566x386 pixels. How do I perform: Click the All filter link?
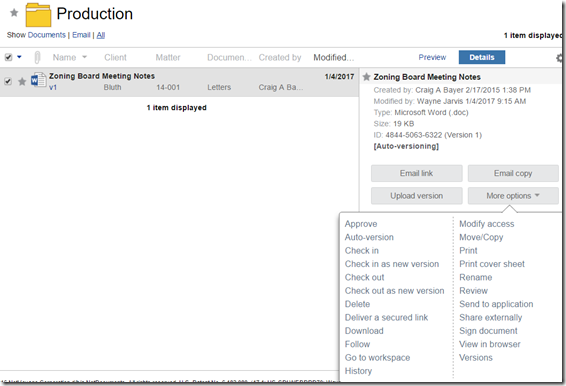(x=101, y=35)
